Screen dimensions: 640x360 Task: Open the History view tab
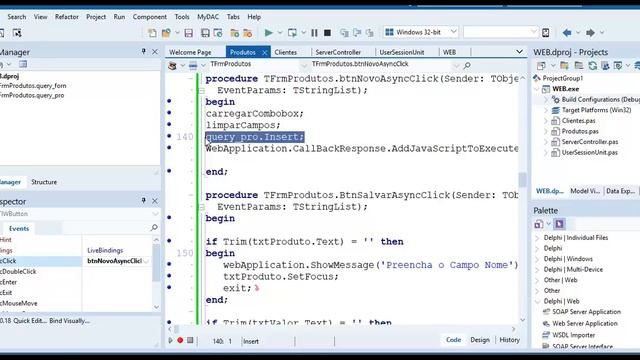coord(509,340)
